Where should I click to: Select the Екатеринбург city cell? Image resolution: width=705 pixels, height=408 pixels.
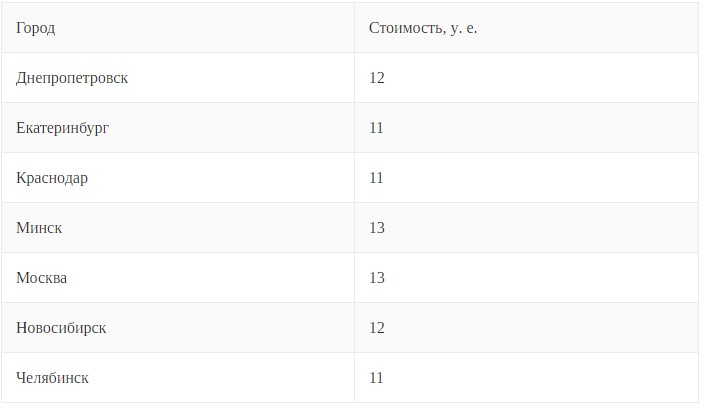pos(62,128)
